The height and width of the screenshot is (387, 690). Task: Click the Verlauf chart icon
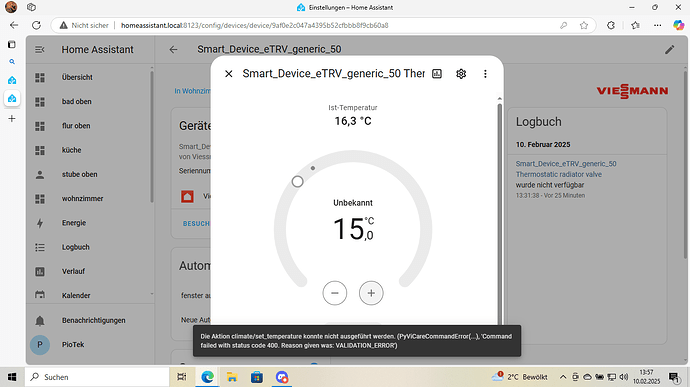pos(40,271)
